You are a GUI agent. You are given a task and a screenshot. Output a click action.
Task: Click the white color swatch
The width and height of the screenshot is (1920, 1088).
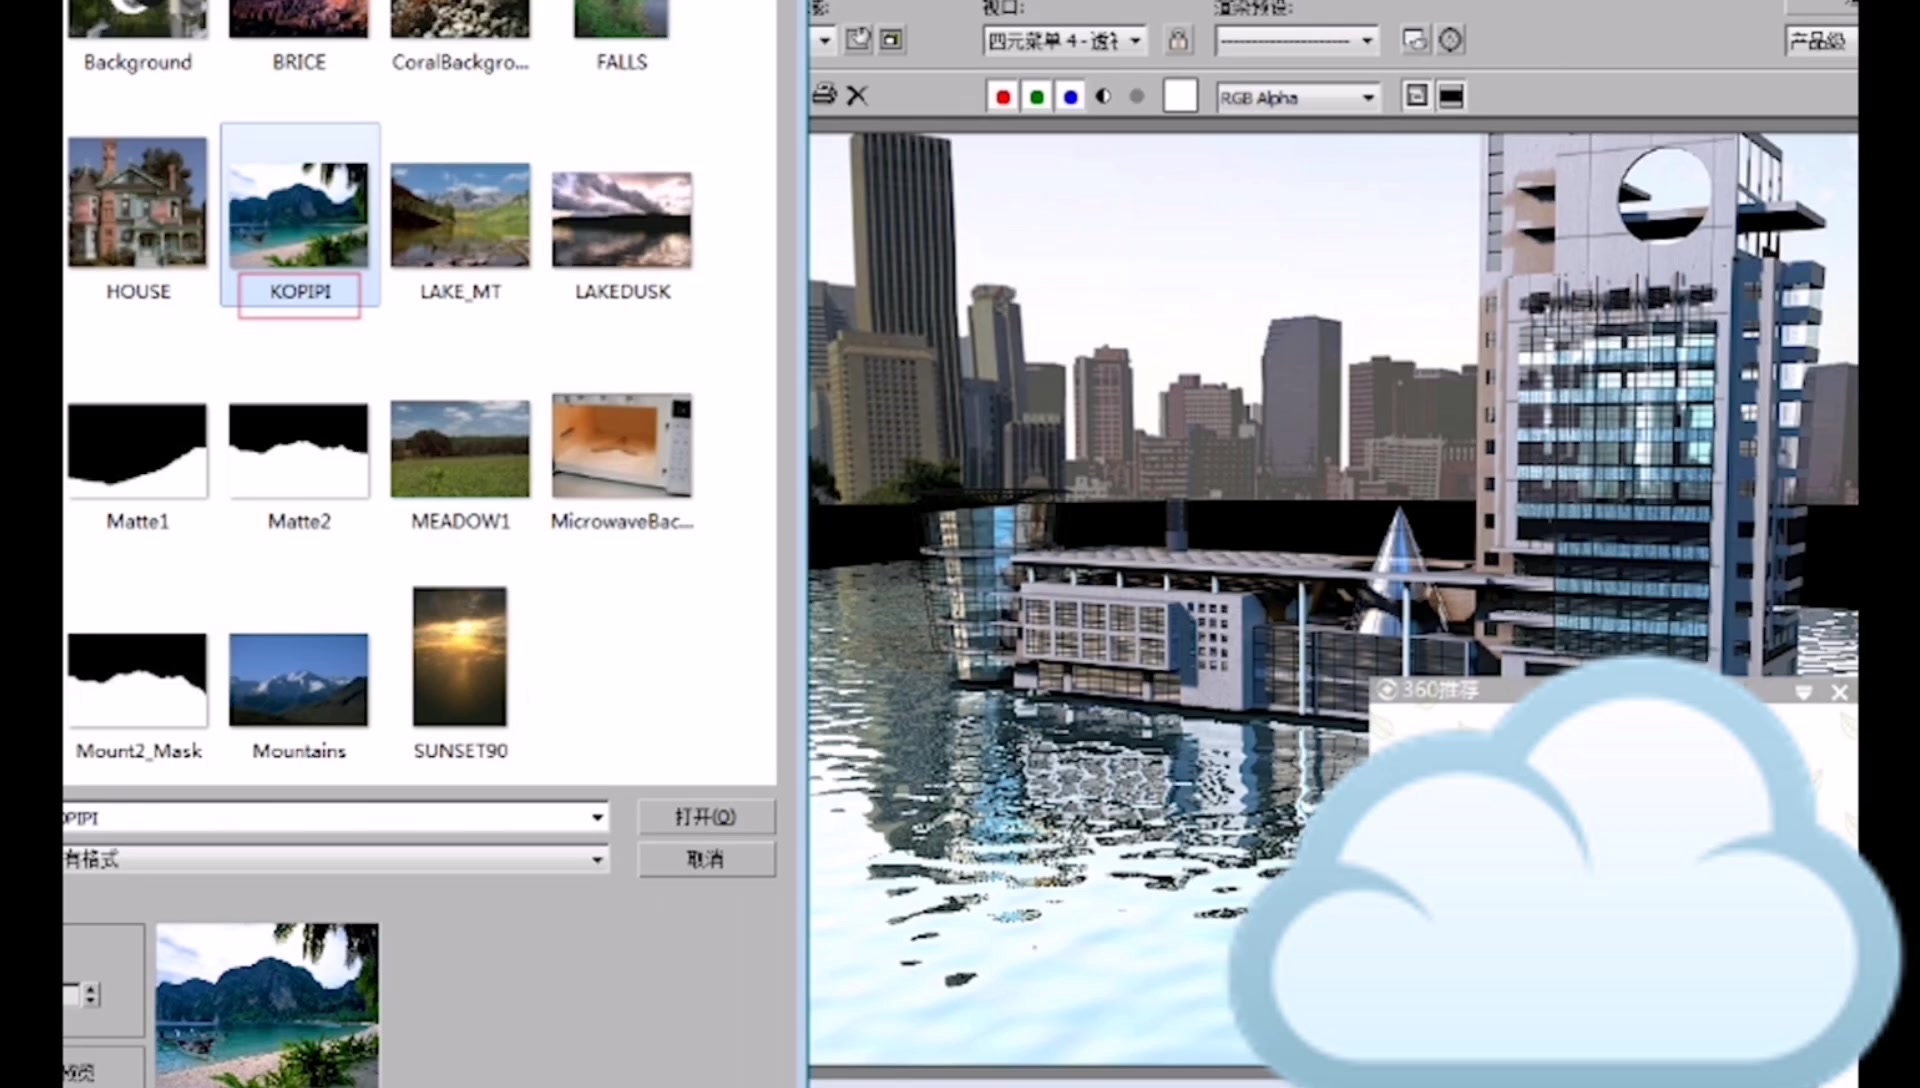[1180, 96]
